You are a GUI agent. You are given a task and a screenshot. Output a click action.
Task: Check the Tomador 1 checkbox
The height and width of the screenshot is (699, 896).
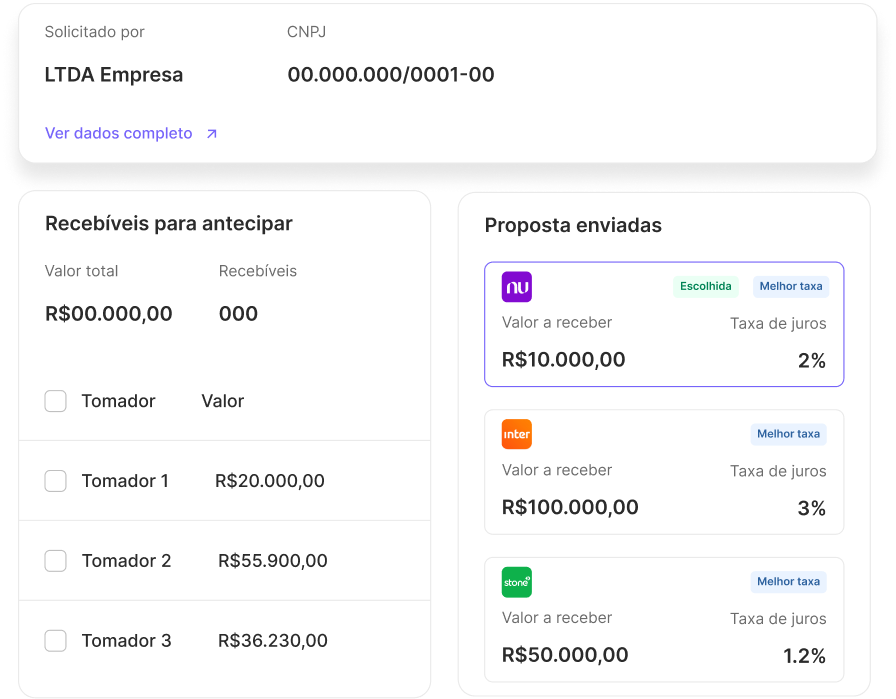[x=55, y=481]
